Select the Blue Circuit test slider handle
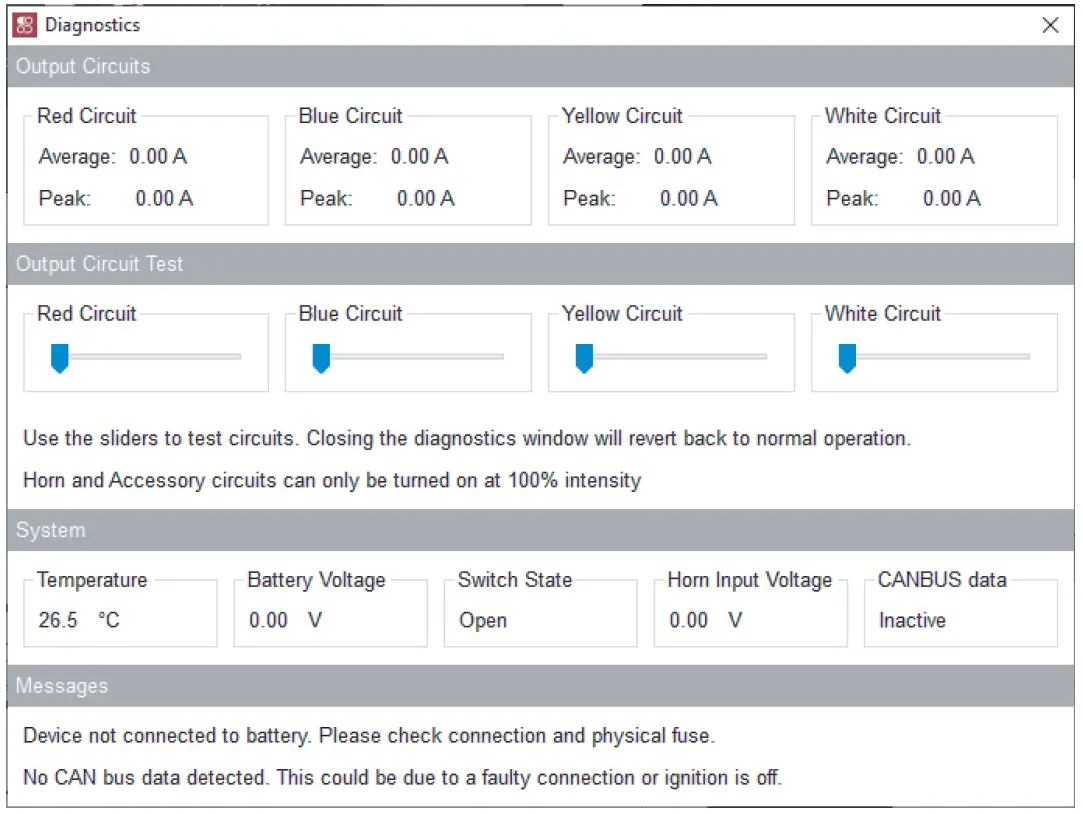 coord(322,356)
